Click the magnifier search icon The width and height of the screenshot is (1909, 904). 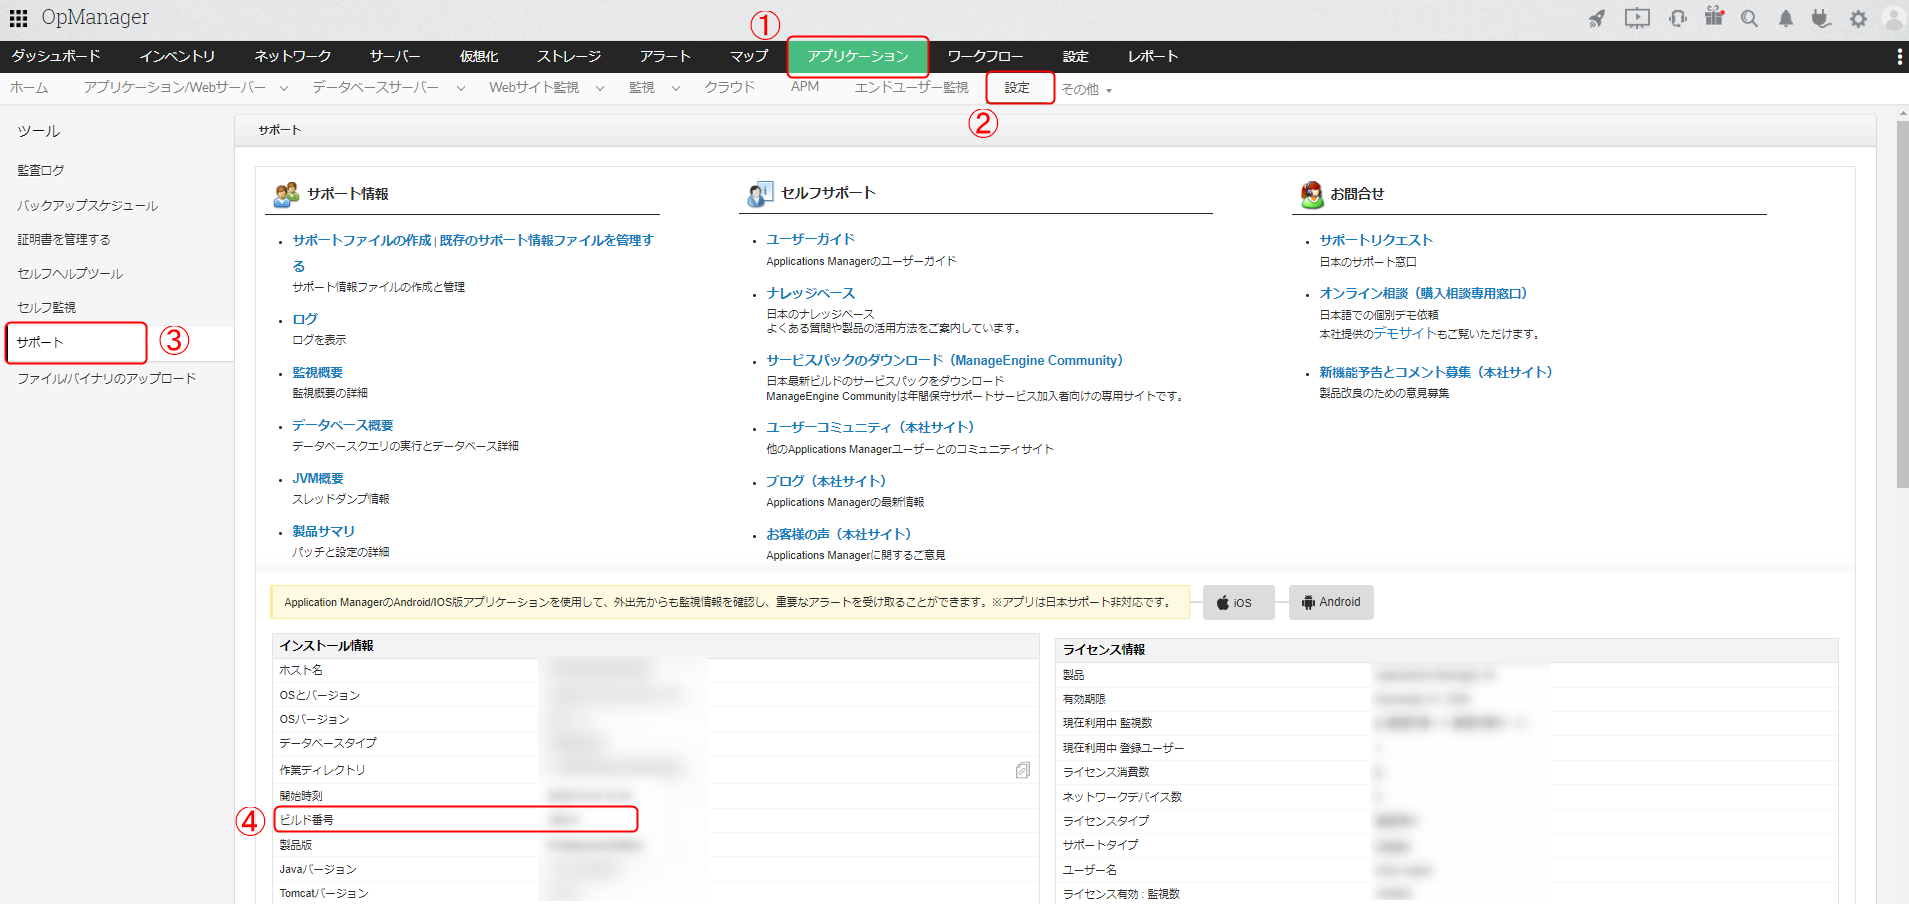1749,18
